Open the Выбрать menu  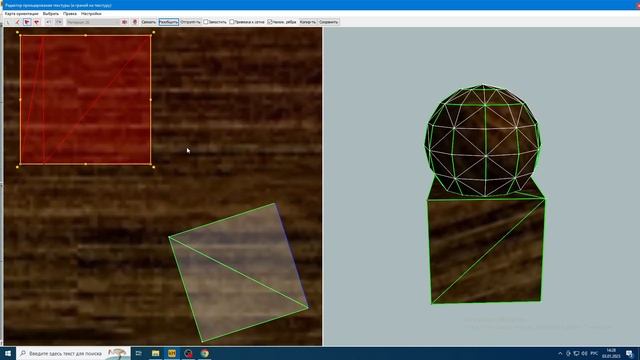point(51,13)
